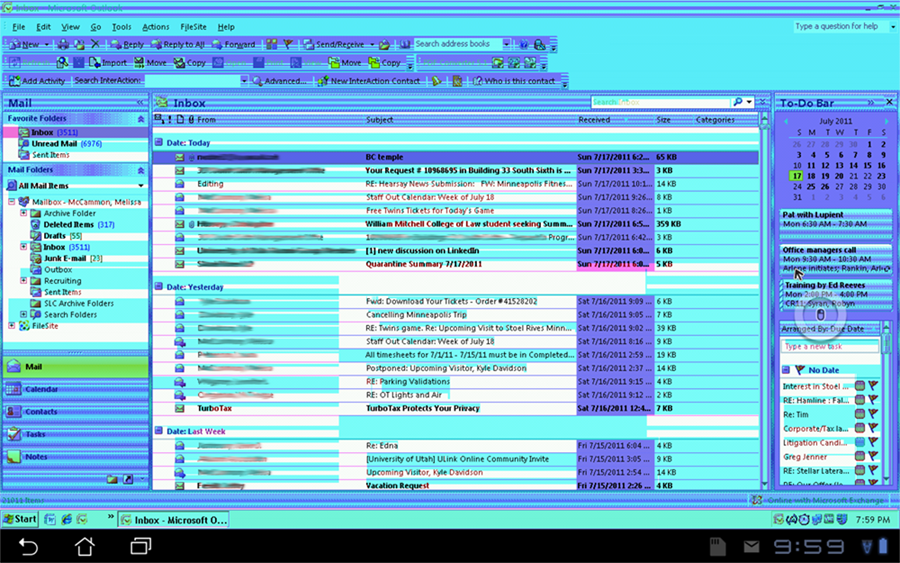Viewport: 900px width, 563px height.
Task: Click the Print icon in the toolbar
Action: pyautogui.click(x=63, y=44)
